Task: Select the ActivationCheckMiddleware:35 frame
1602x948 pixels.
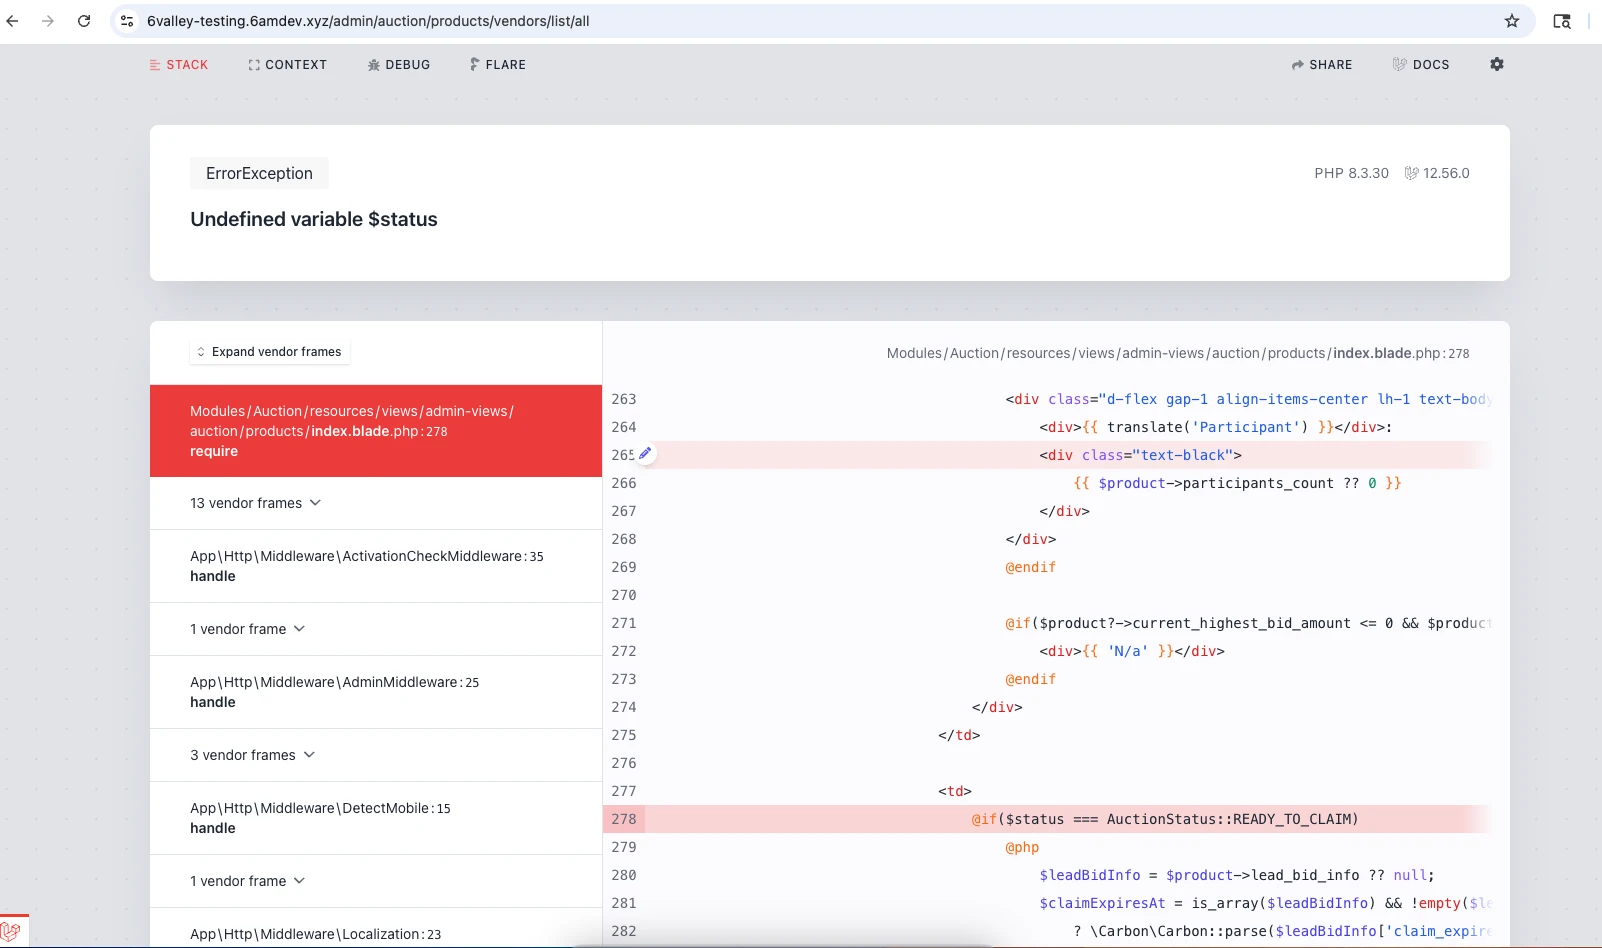Action: coord(376,566)
